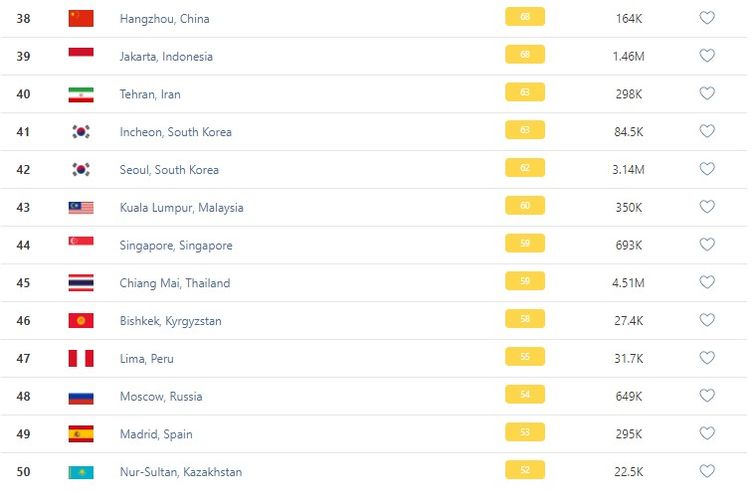The width and height of the screenshot is (754, 500).
Task: Click the Spain flag icon
Action: pyautogui.click(x=81, y=434)
